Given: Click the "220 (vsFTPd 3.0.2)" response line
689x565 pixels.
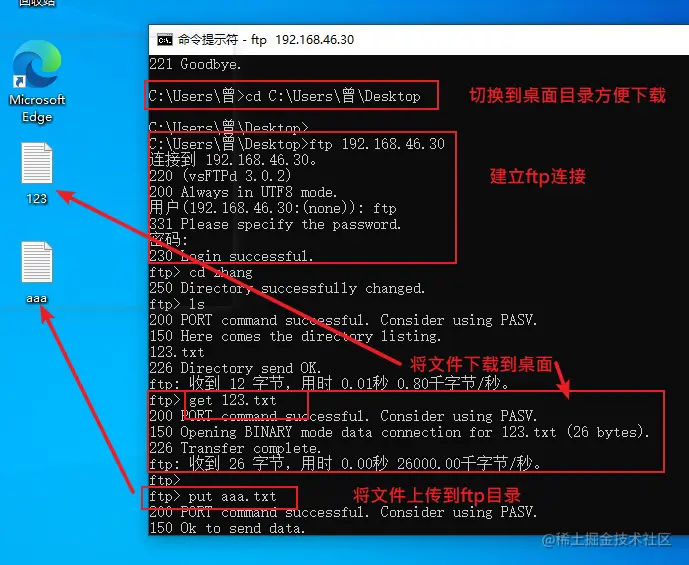Looking at the screenshot, I should click(x=220, y=176).
